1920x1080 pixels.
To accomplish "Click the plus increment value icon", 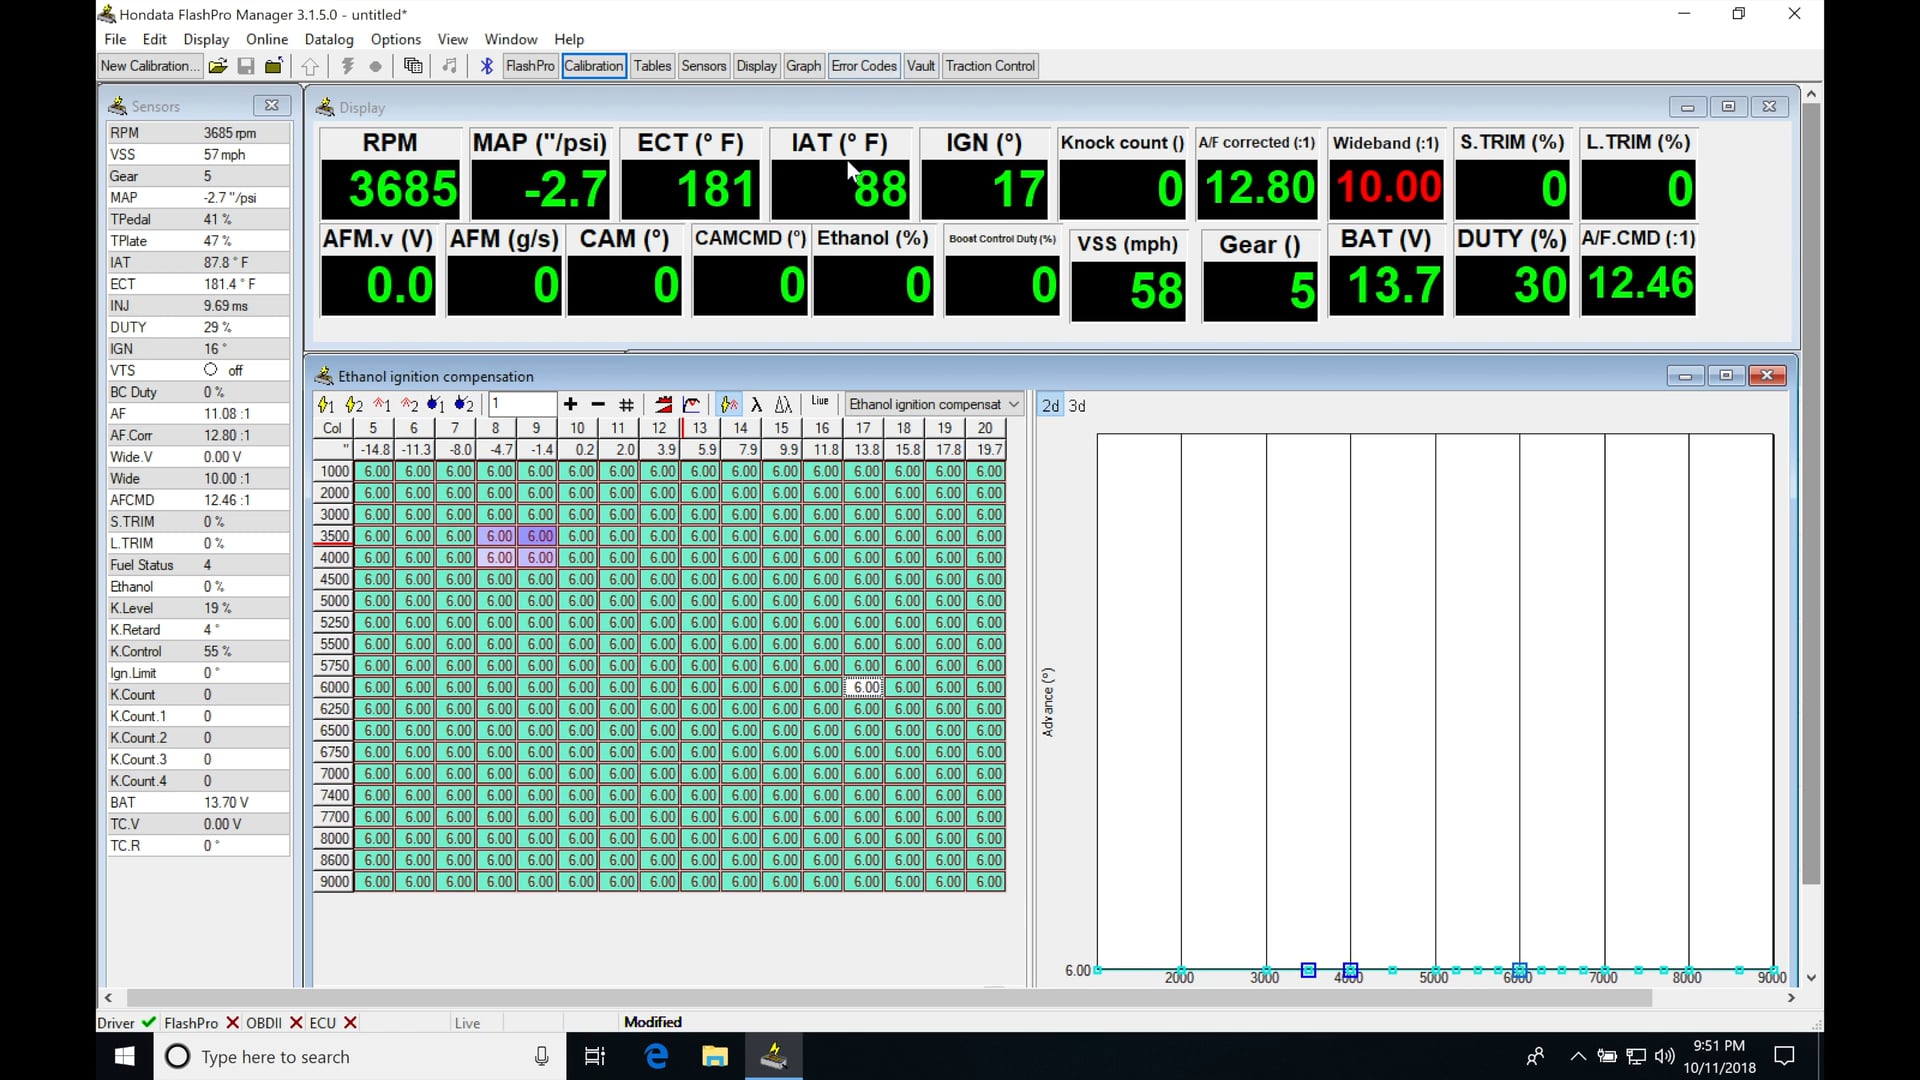I will pos(570,404).
